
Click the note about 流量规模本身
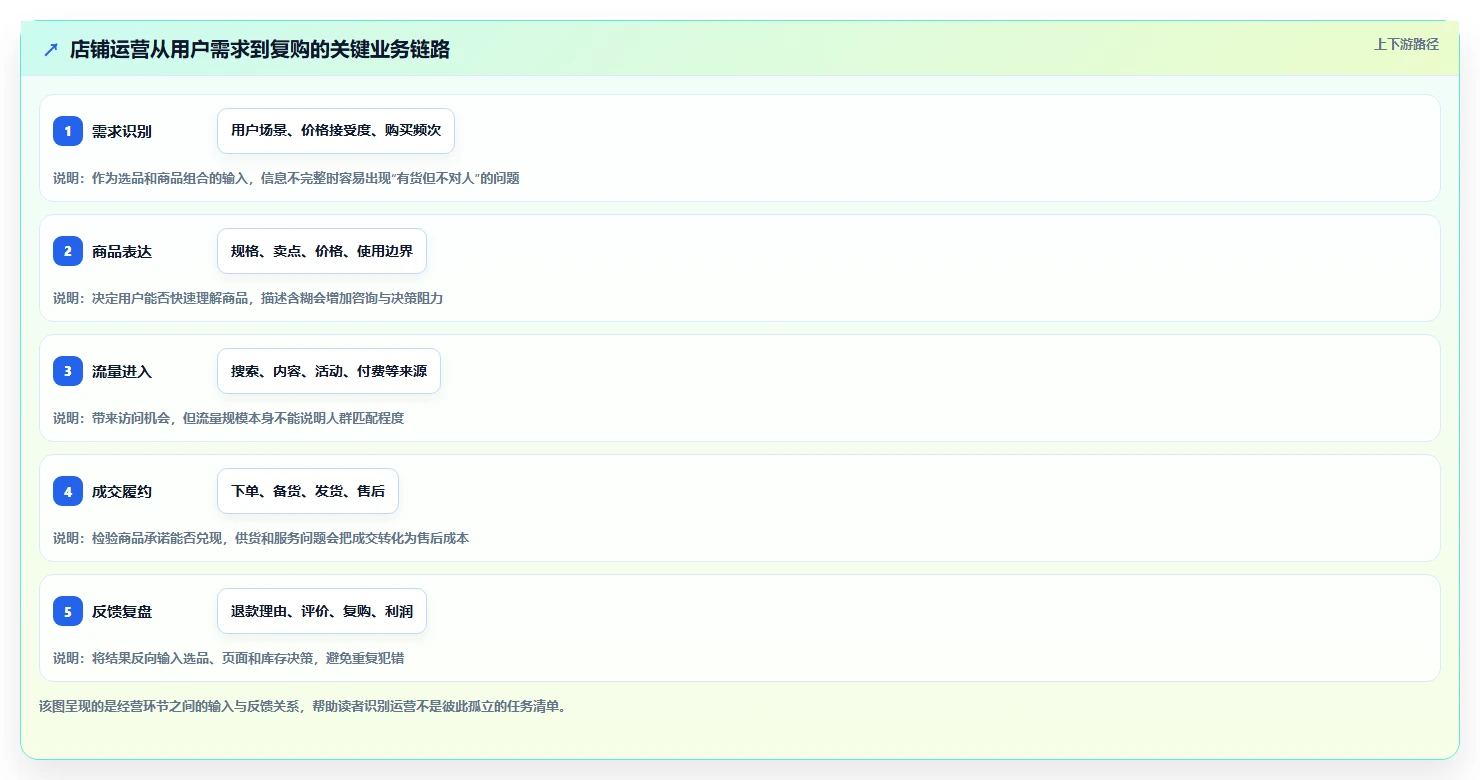coord(229,418)
